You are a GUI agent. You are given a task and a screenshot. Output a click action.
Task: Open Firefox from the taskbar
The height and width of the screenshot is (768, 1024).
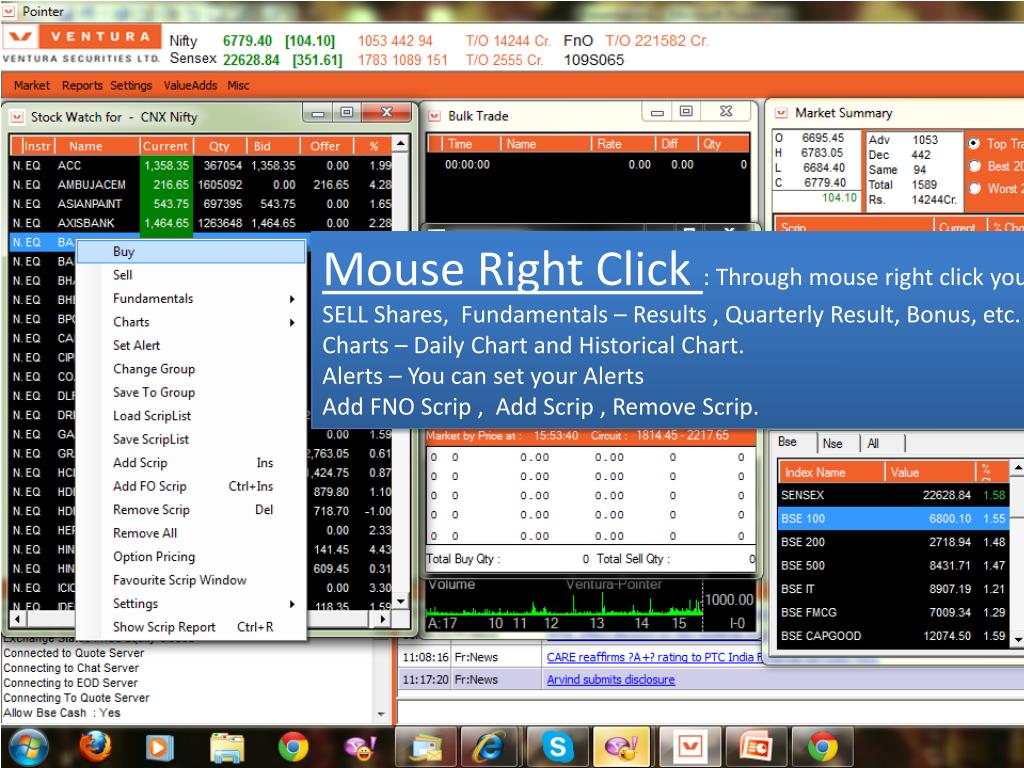click(95, 746)
